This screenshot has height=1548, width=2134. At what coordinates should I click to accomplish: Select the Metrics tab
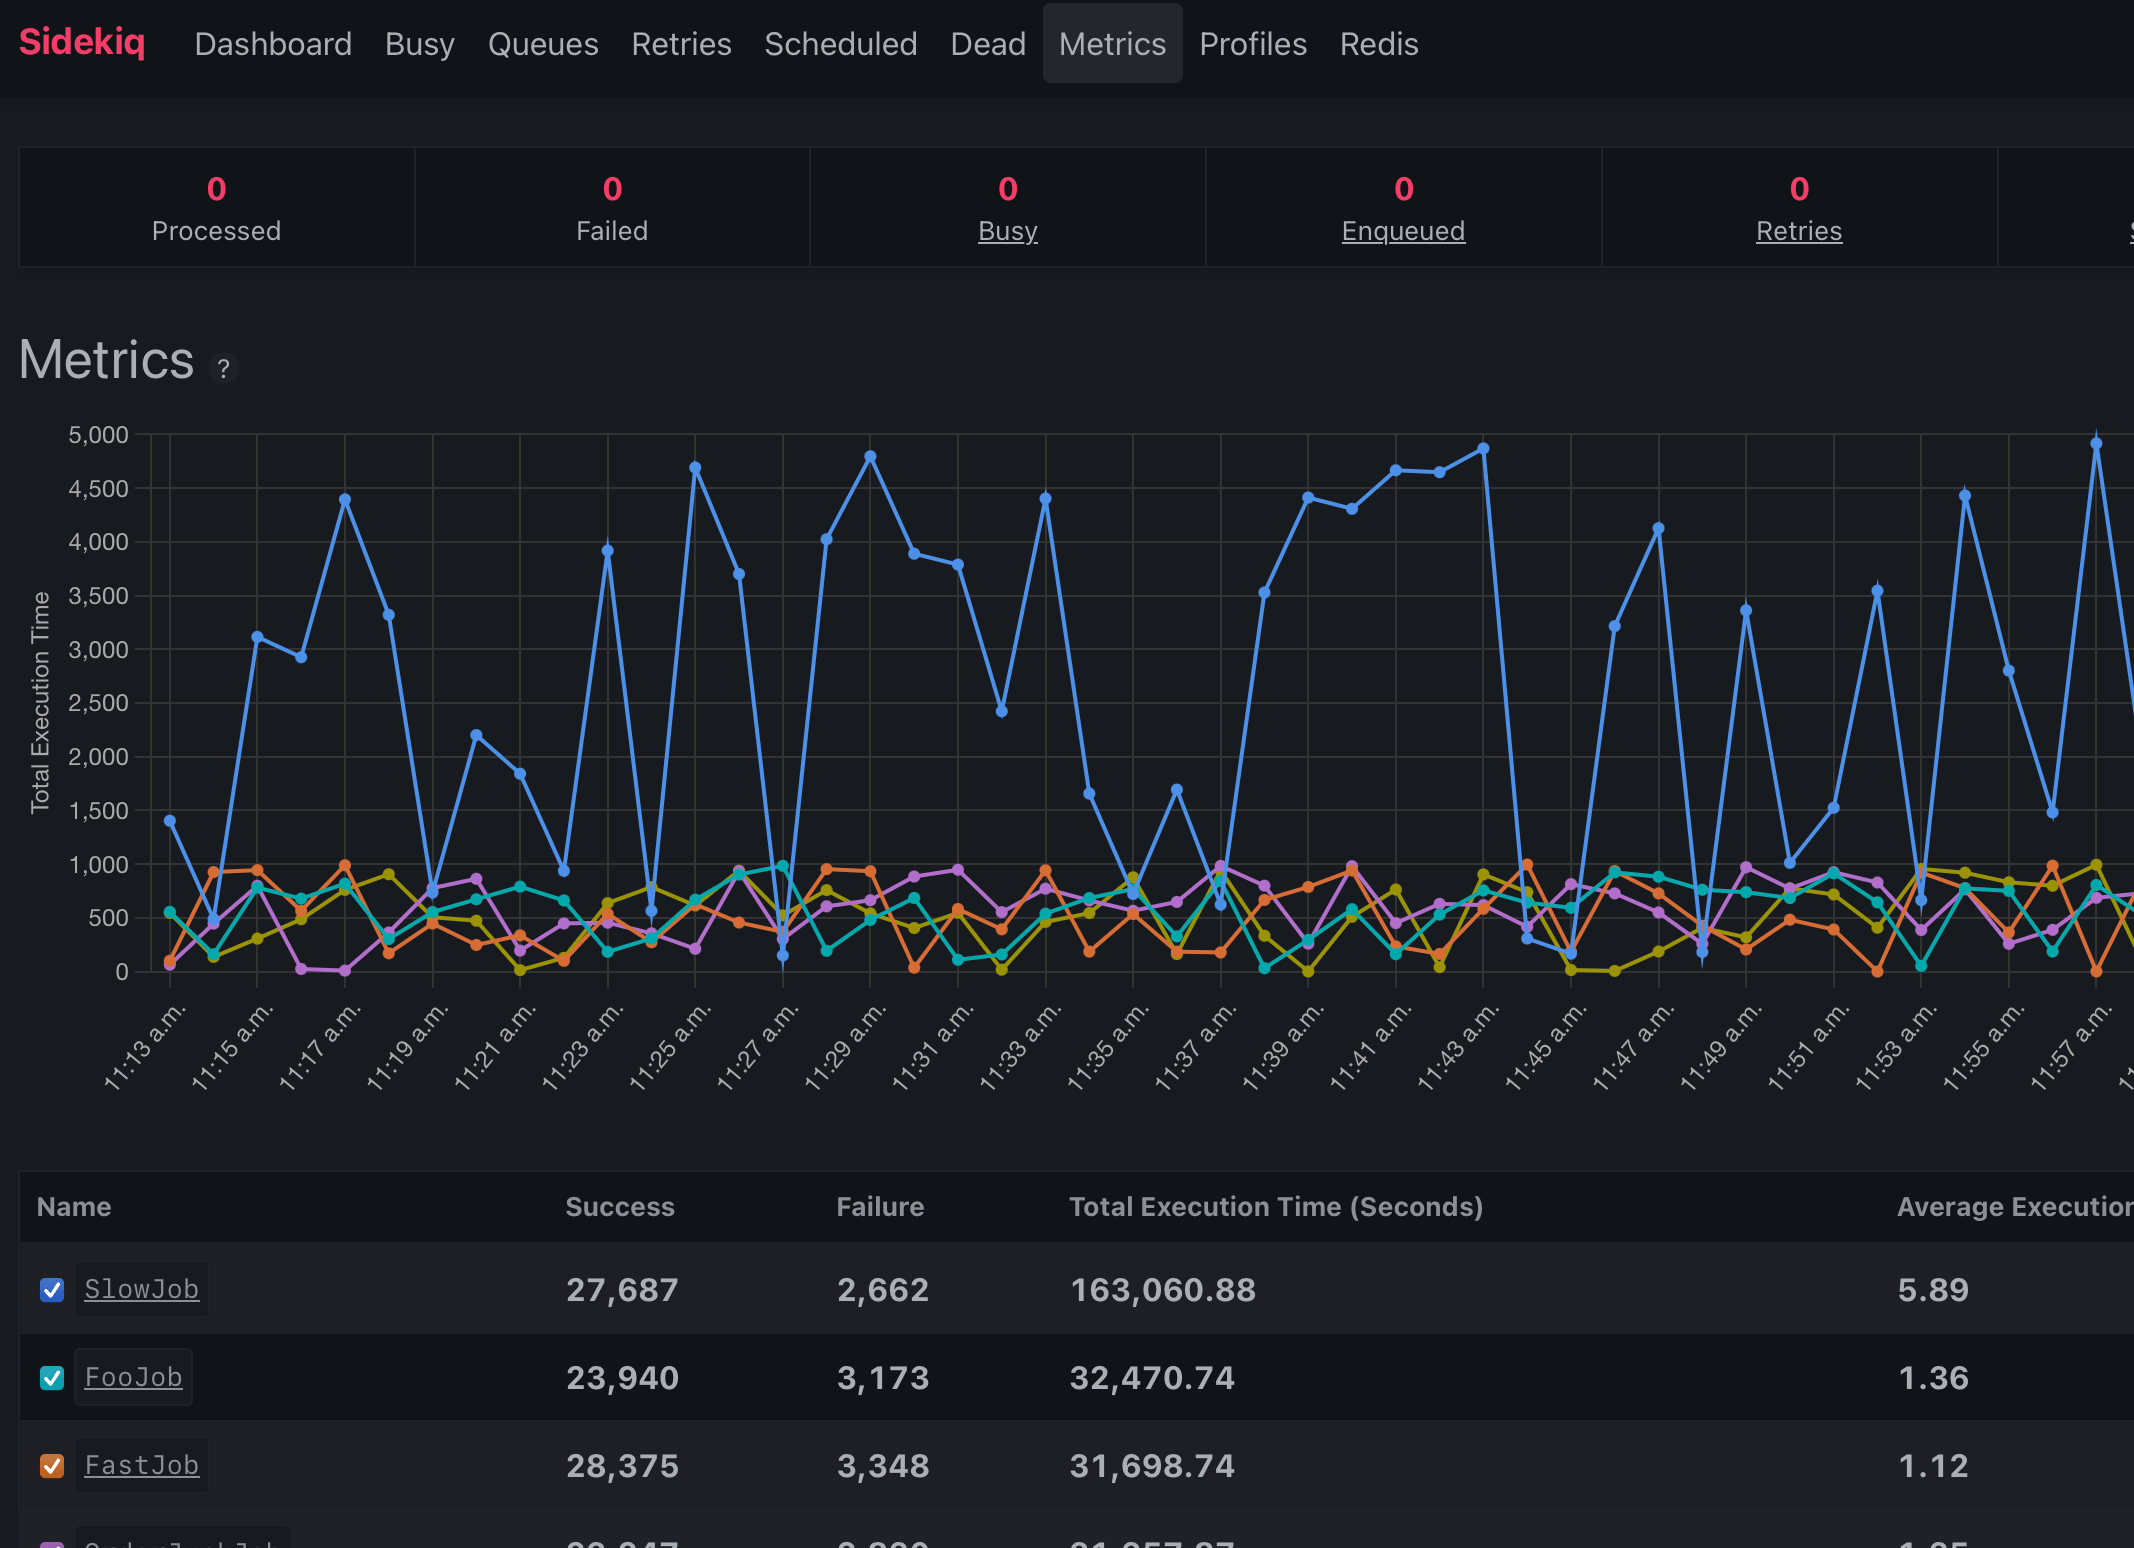click(1112, 44)
